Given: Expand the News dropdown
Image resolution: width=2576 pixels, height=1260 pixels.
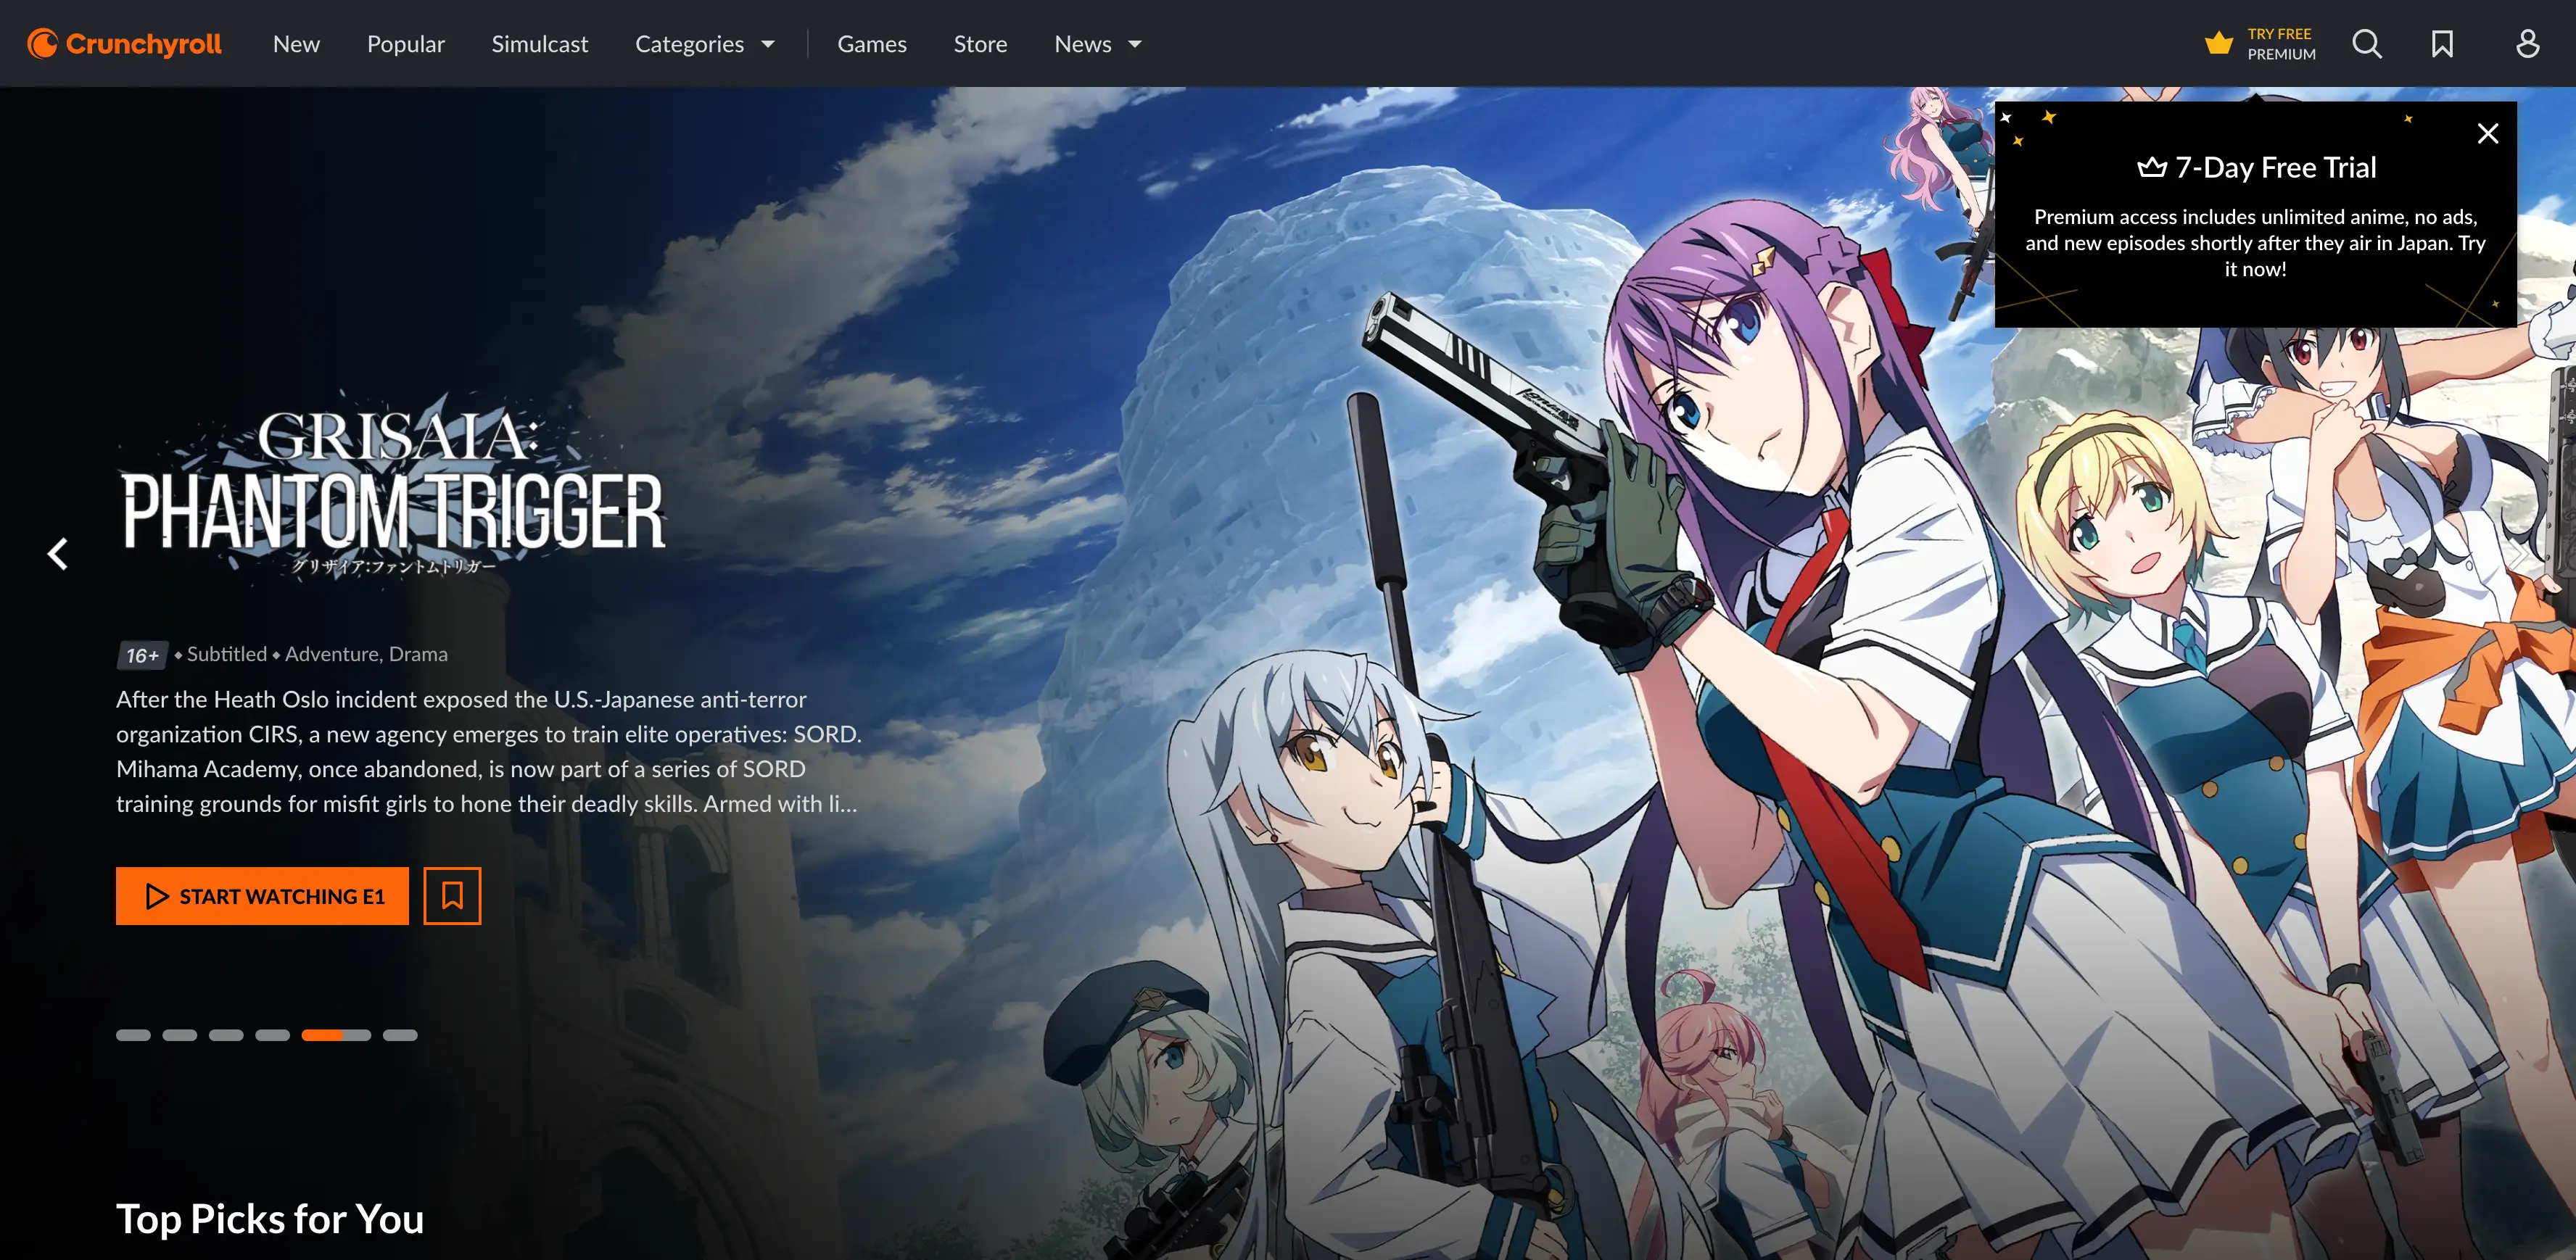Looking at the screenshot, I should point(1097,44).
